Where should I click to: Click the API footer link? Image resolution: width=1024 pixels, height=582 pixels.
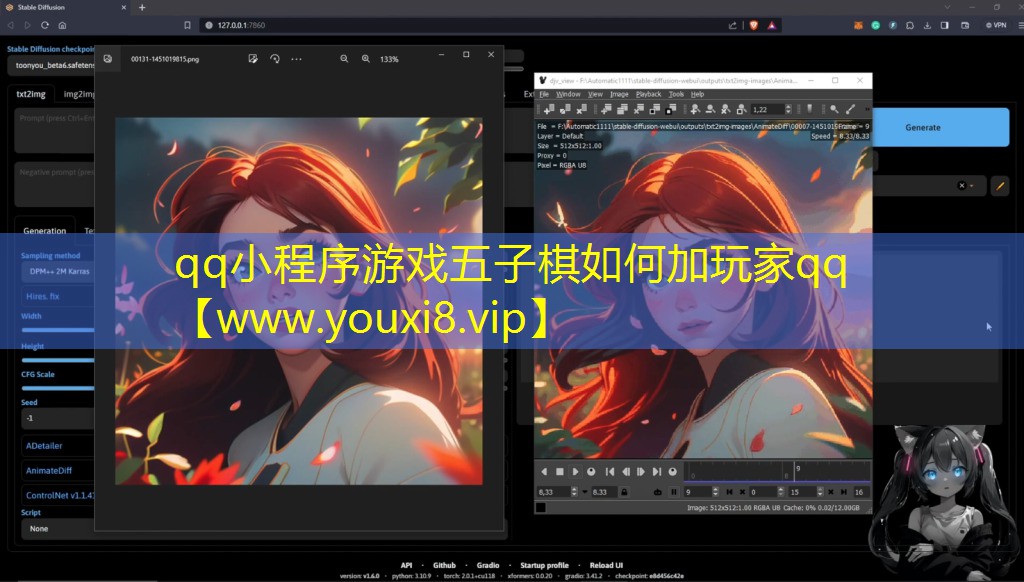pos(406,565)
